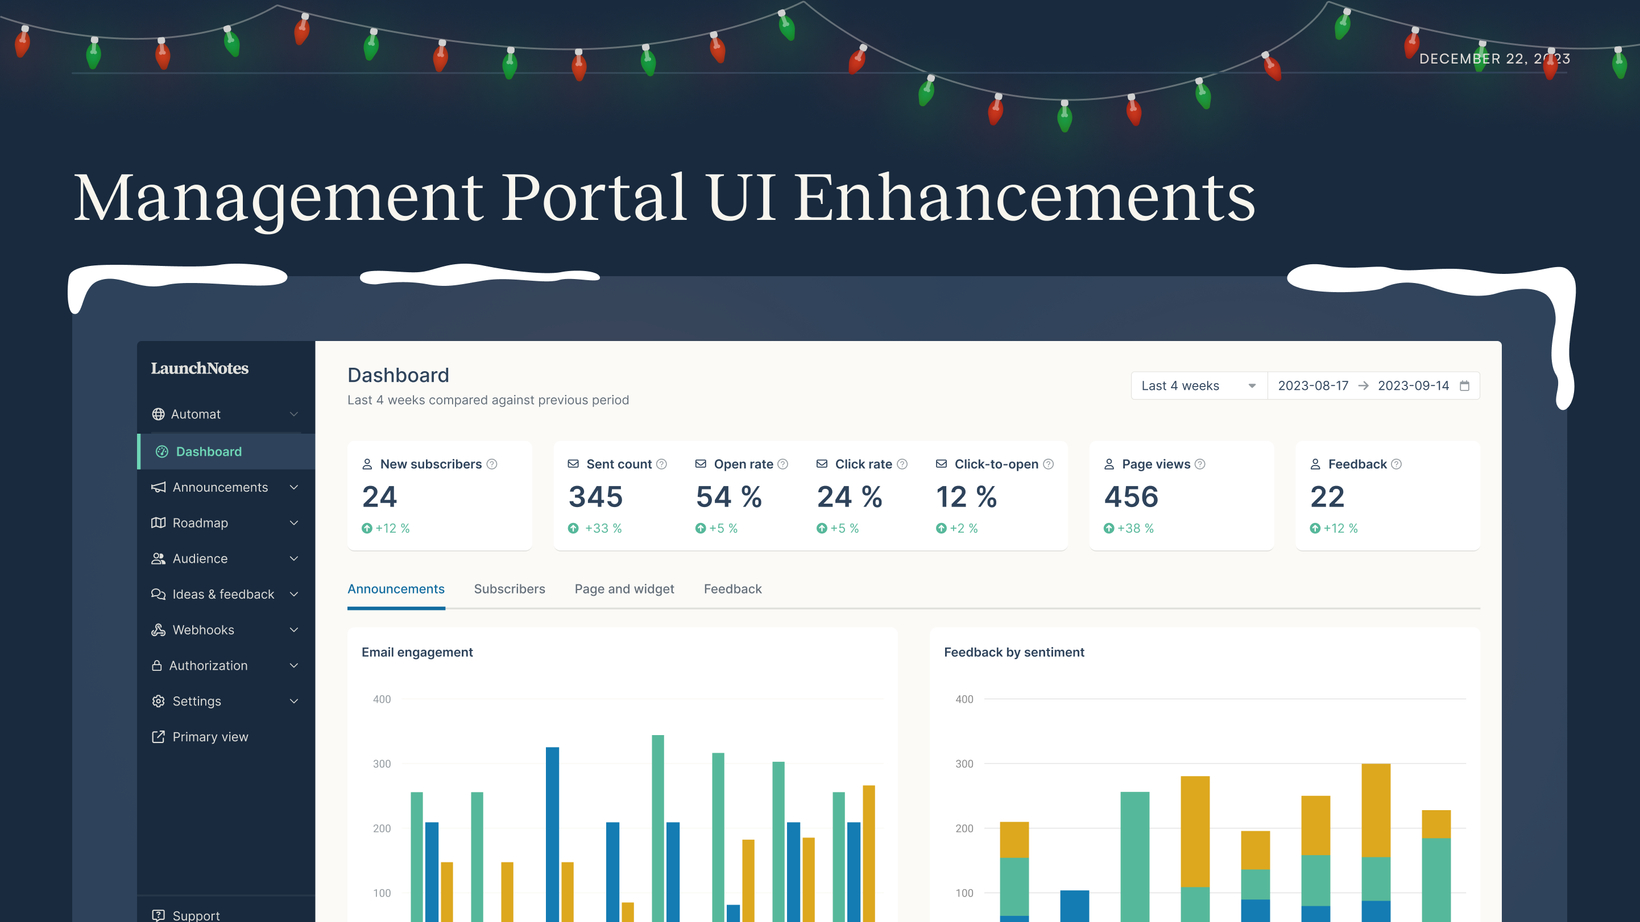Click the December 22, 2023 date label
The width and height of the screenshot is (1640, 922).
1495,59
